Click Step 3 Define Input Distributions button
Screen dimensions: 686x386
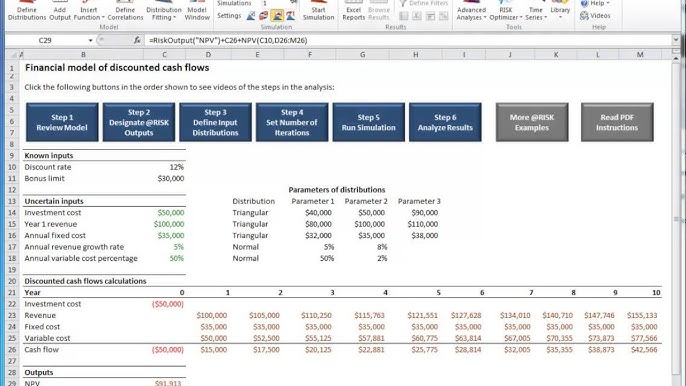click(215, 123)
